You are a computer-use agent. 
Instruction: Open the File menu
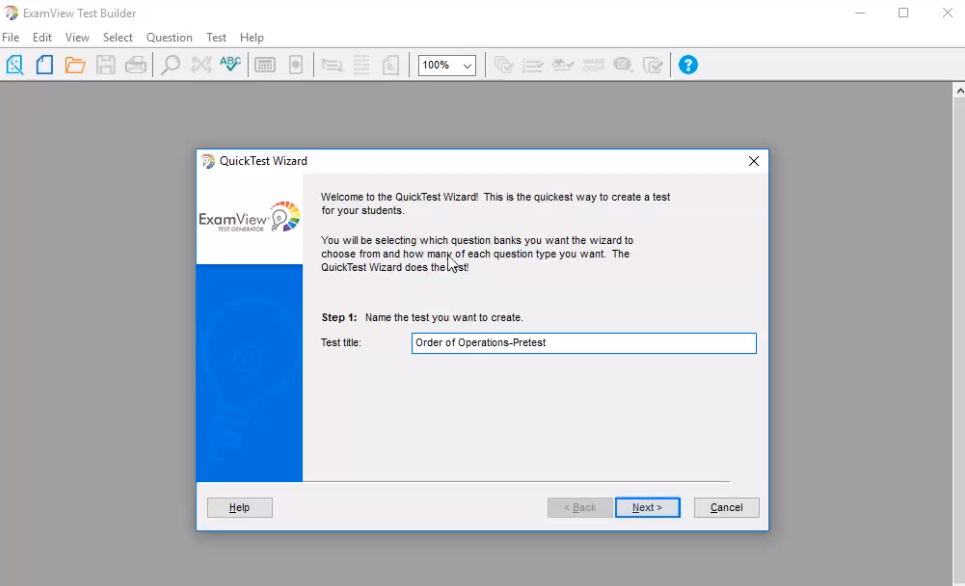click(x=10, y=37)
